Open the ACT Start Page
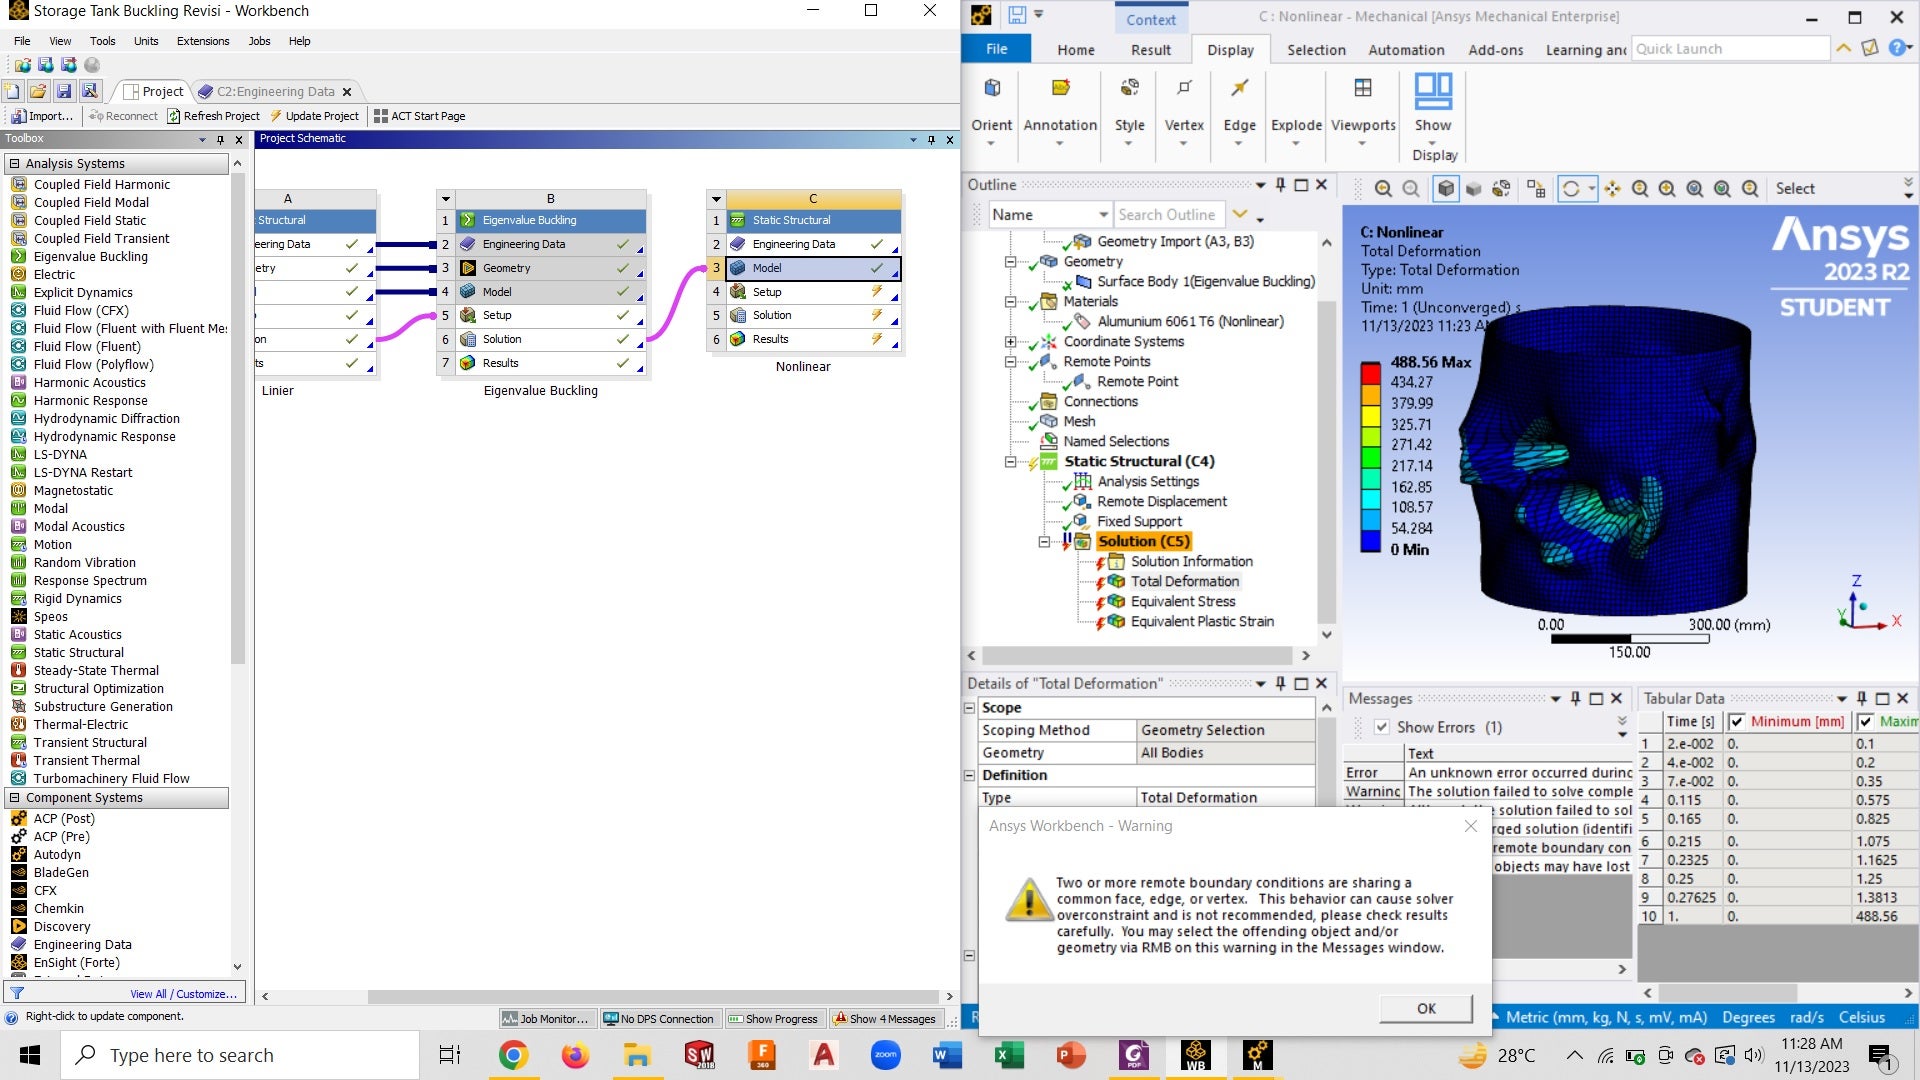The height and width of the screenshot is (1080, 1920). (x=419, y=116)
